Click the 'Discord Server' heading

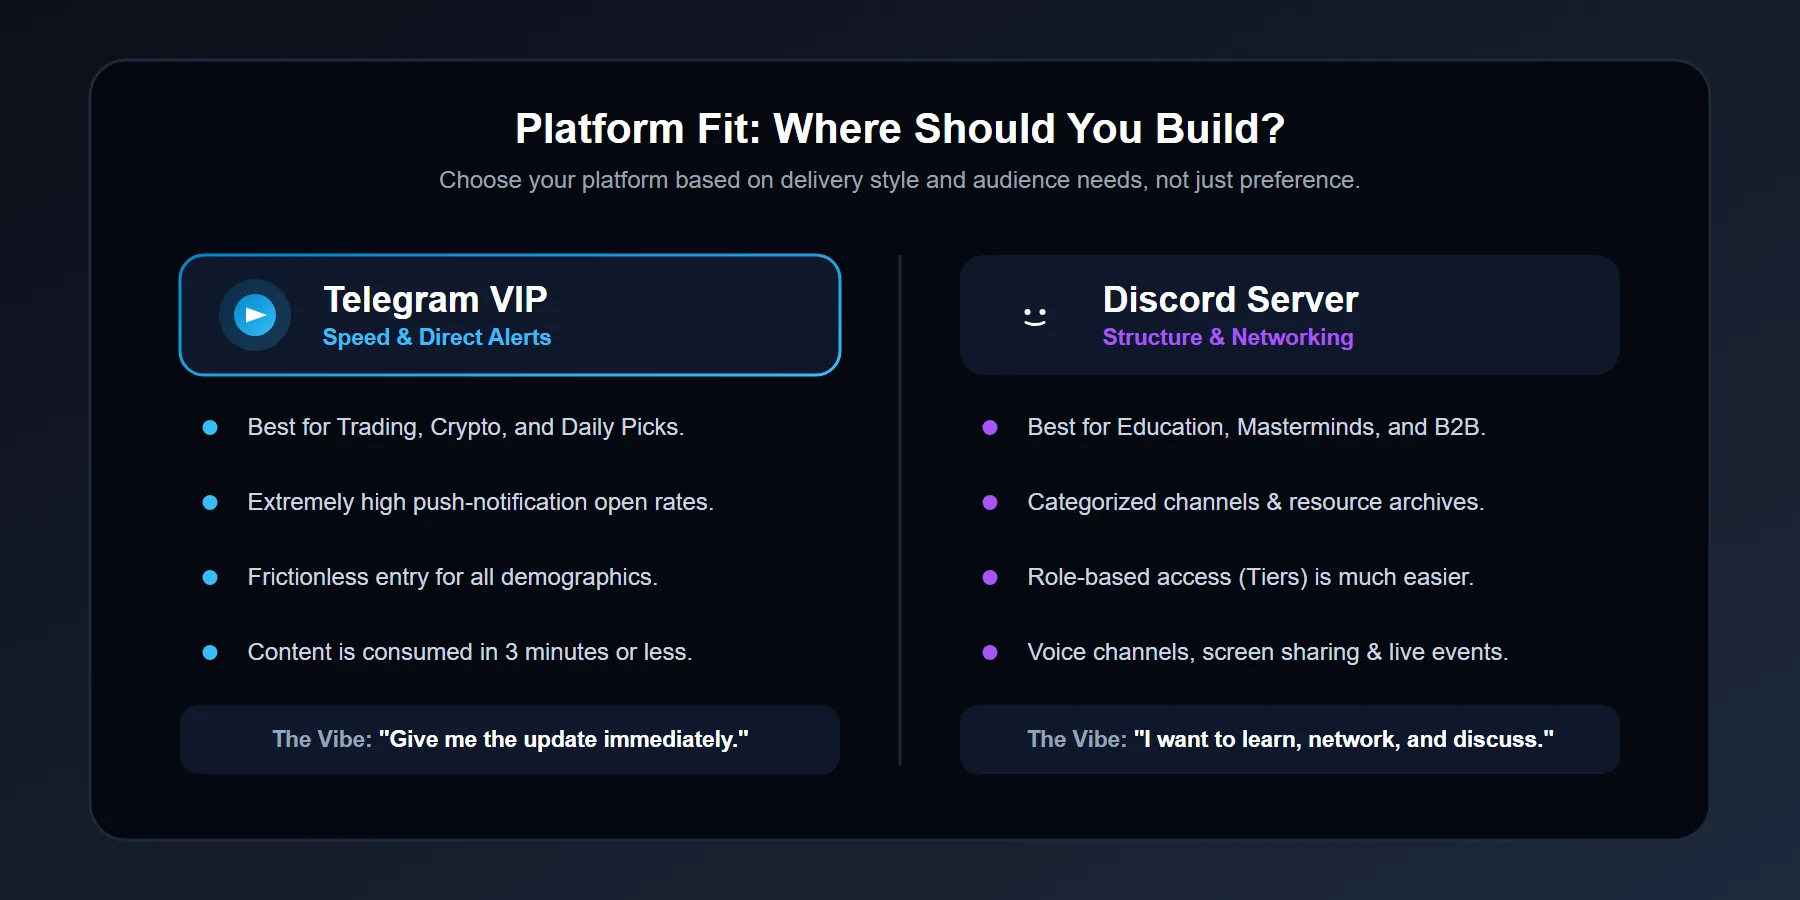click(x=1230, y=298)
